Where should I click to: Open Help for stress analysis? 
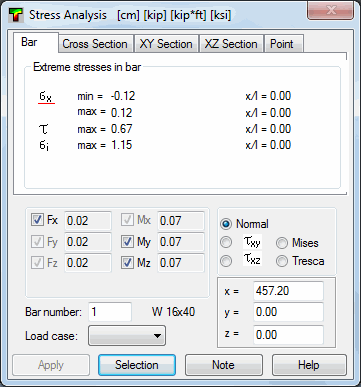(309, 365)
